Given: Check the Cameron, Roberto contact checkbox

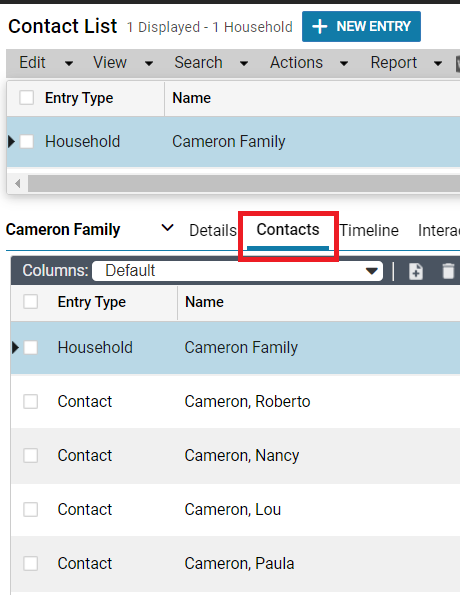Looking at the screenshot, I should (30, 401).
